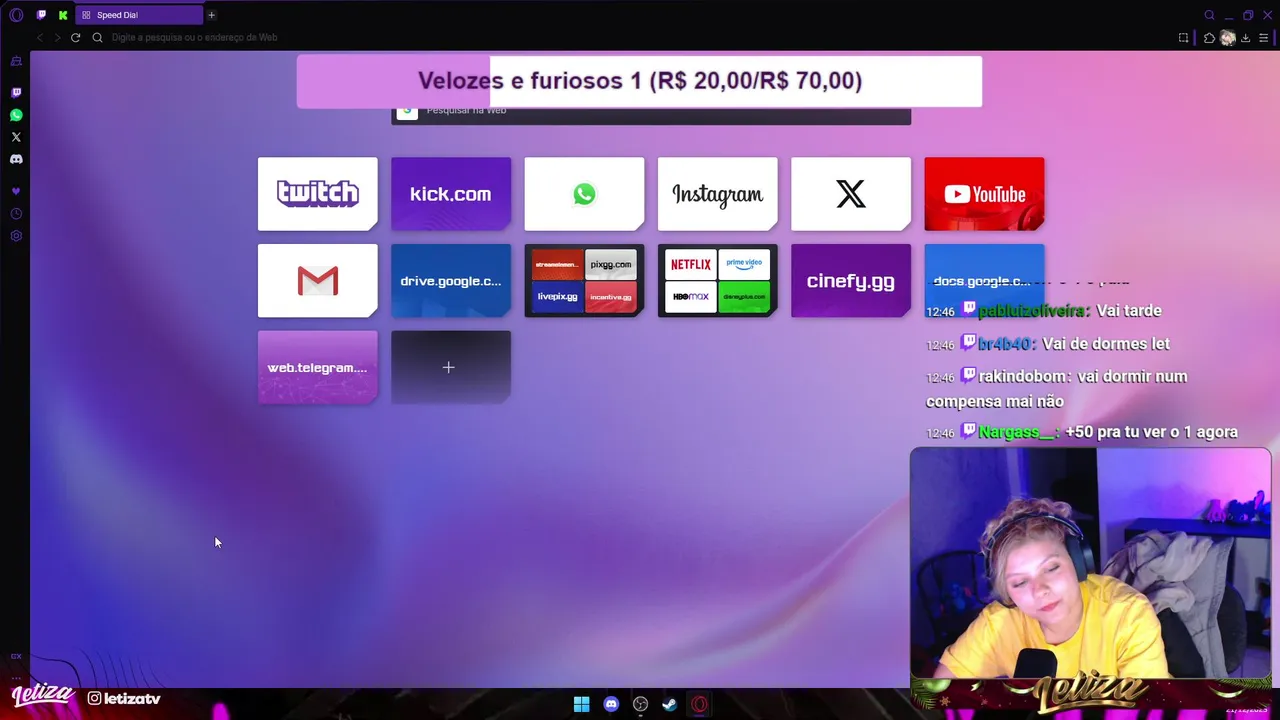Open the Opera GX main menu logo
The width and height of the screenshot is (1280, 720).
pyautogui.click(x=16, y=15)
